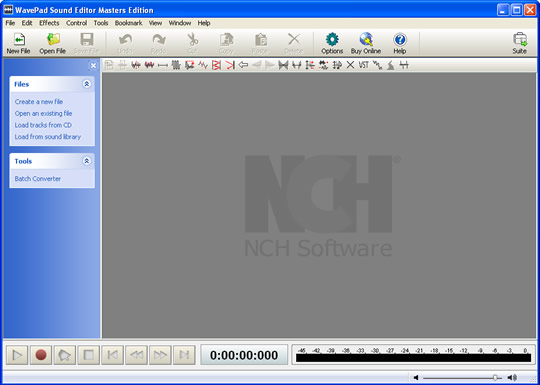Click the Paste clipboard icon
This screenshot has width=540, height=385.
tap(260, 39)
